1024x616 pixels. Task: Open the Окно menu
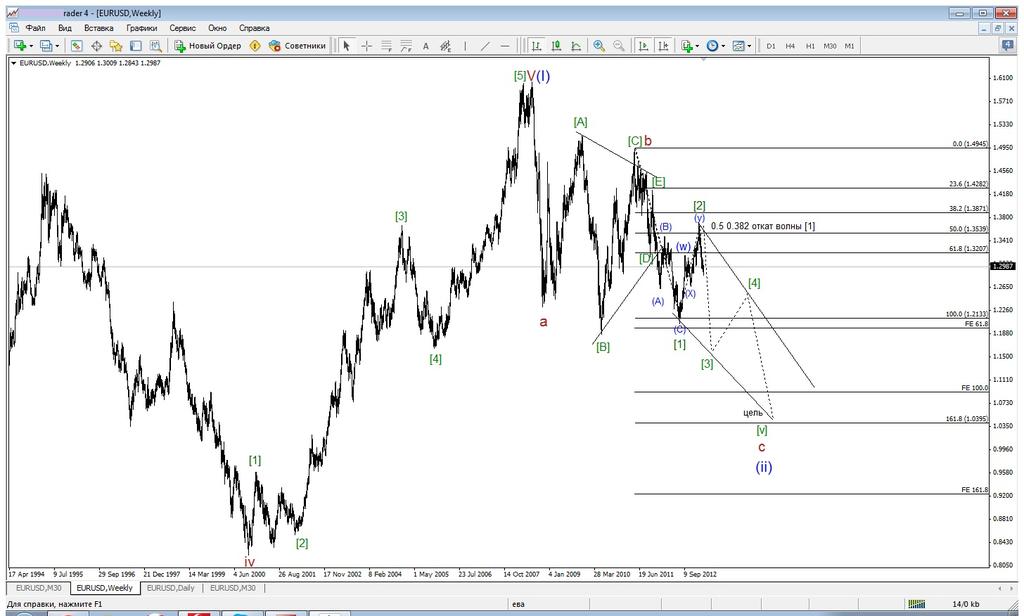coord(217,28)
